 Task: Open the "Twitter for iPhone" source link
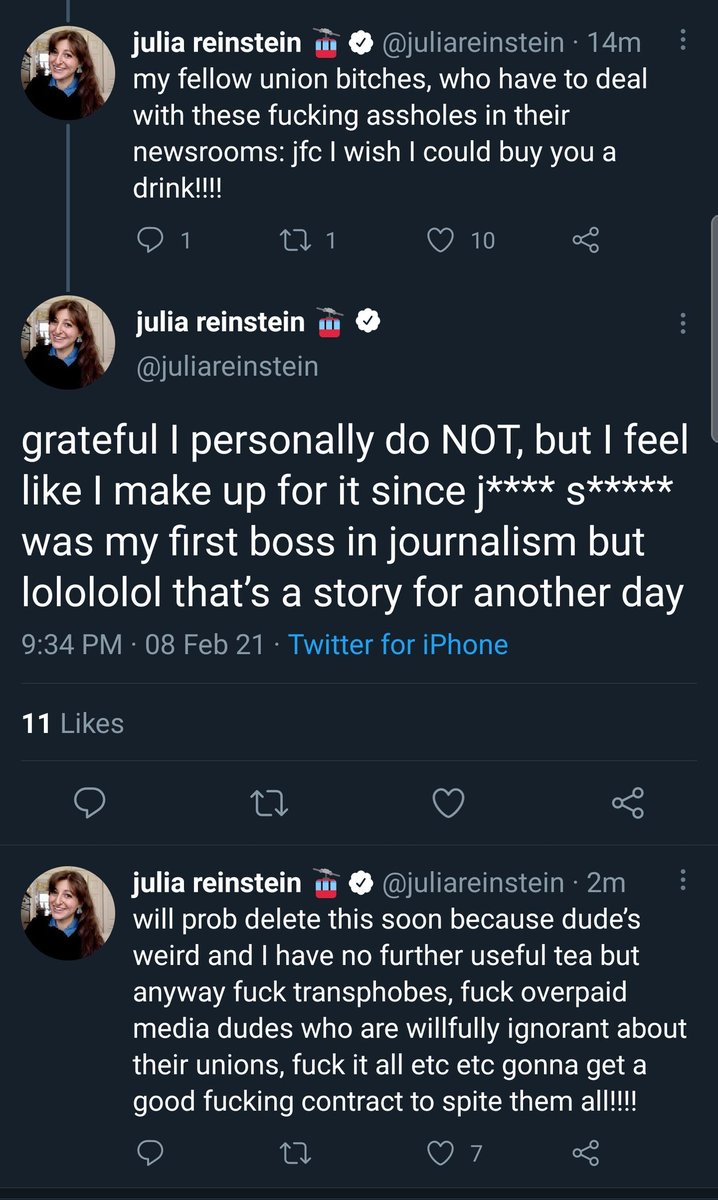click(x=398, y=645)
